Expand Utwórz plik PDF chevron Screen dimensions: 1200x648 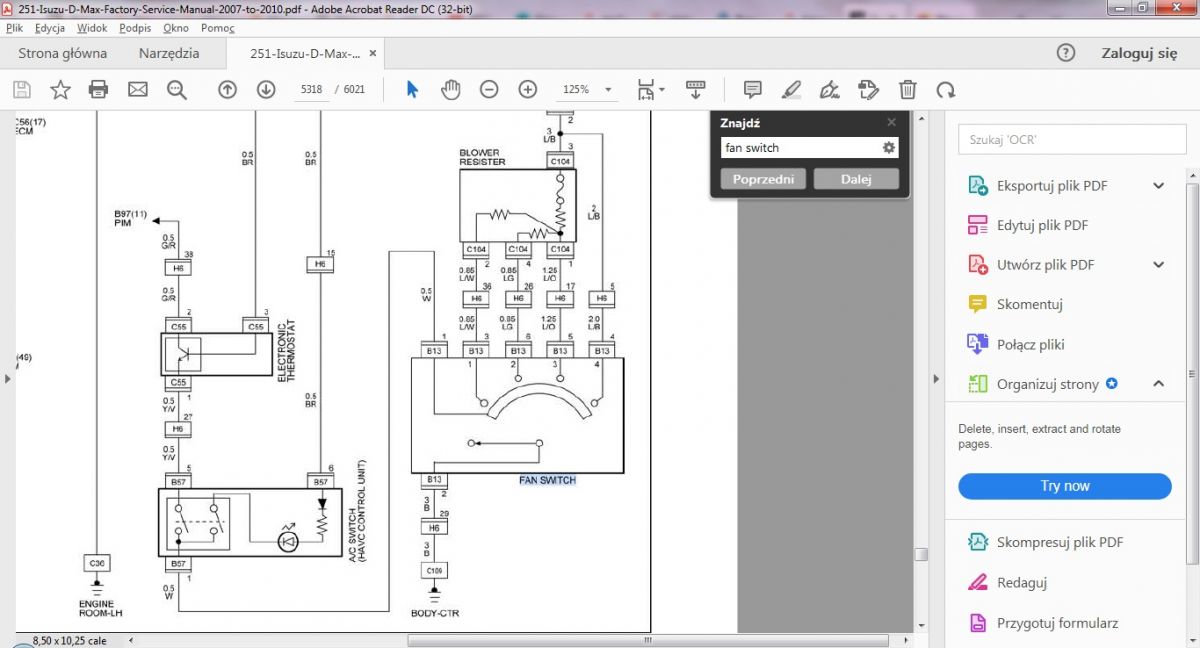click(x=1159, y=265)
